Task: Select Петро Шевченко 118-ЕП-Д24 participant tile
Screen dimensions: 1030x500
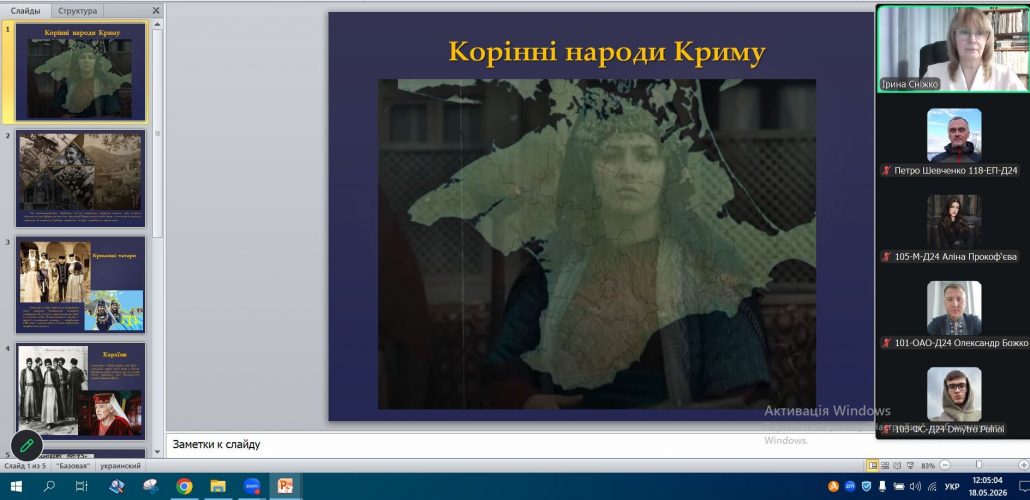Action: point(954,135)
